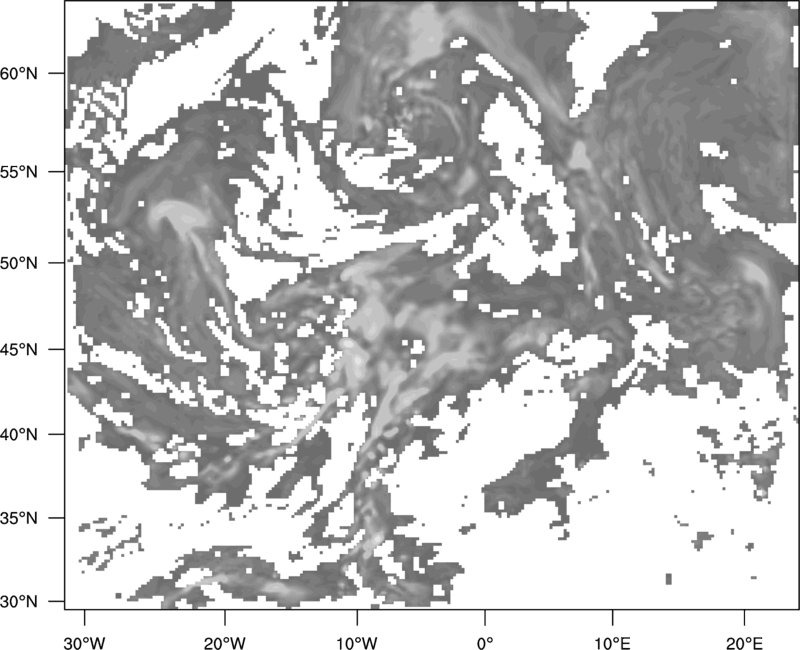Click the 20°E longitude label
This screenshot has width=800, height=650.
[744, 643]
